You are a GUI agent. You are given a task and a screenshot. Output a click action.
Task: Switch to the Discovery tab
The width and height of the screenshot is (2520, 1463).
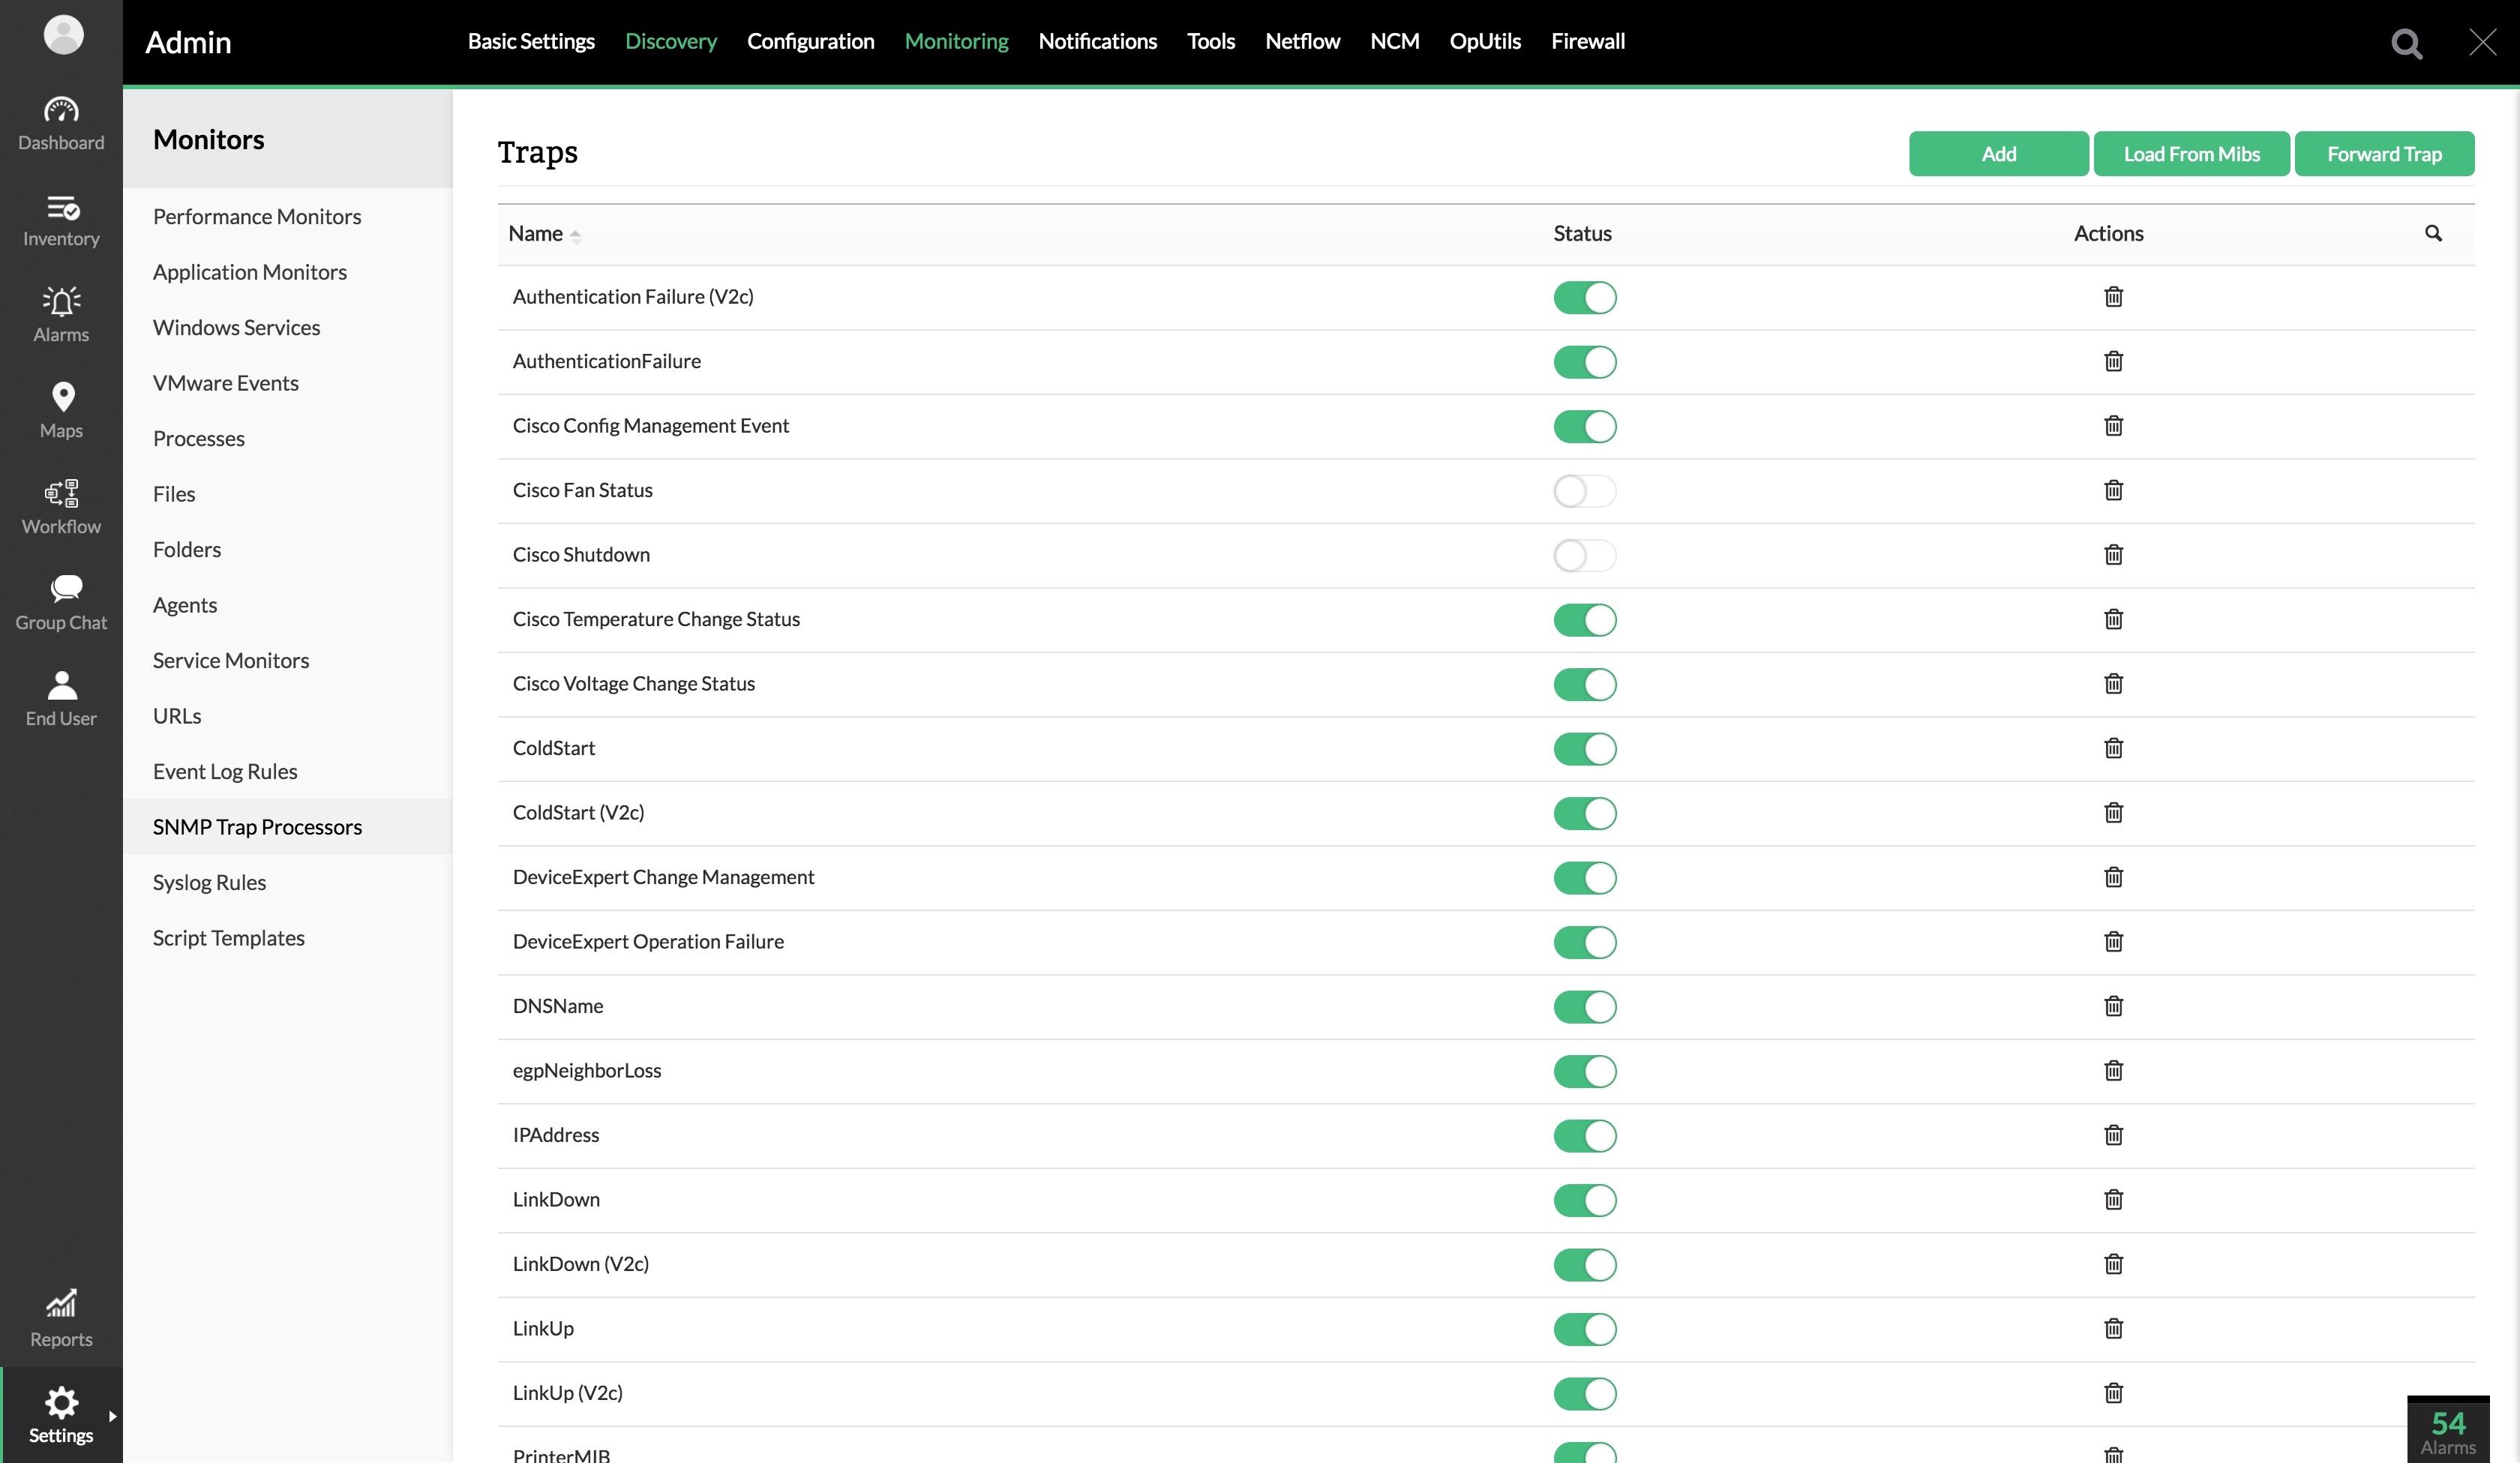click(670, 41)
